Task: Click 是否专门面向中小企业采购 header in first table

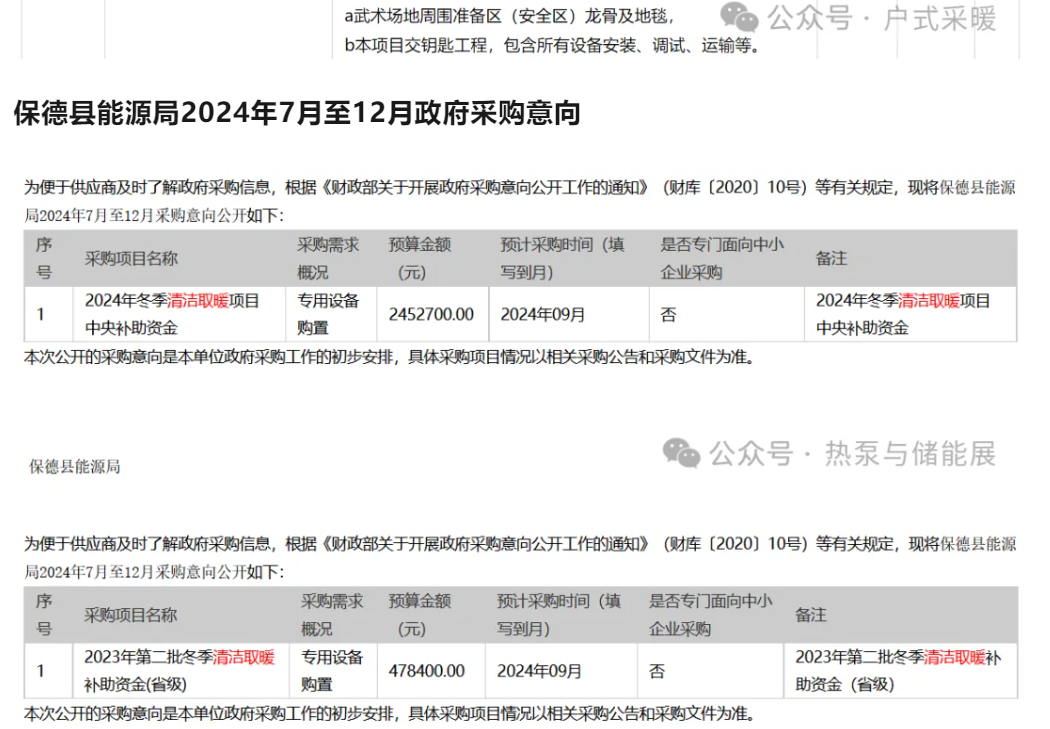Action: click(722, 258)
